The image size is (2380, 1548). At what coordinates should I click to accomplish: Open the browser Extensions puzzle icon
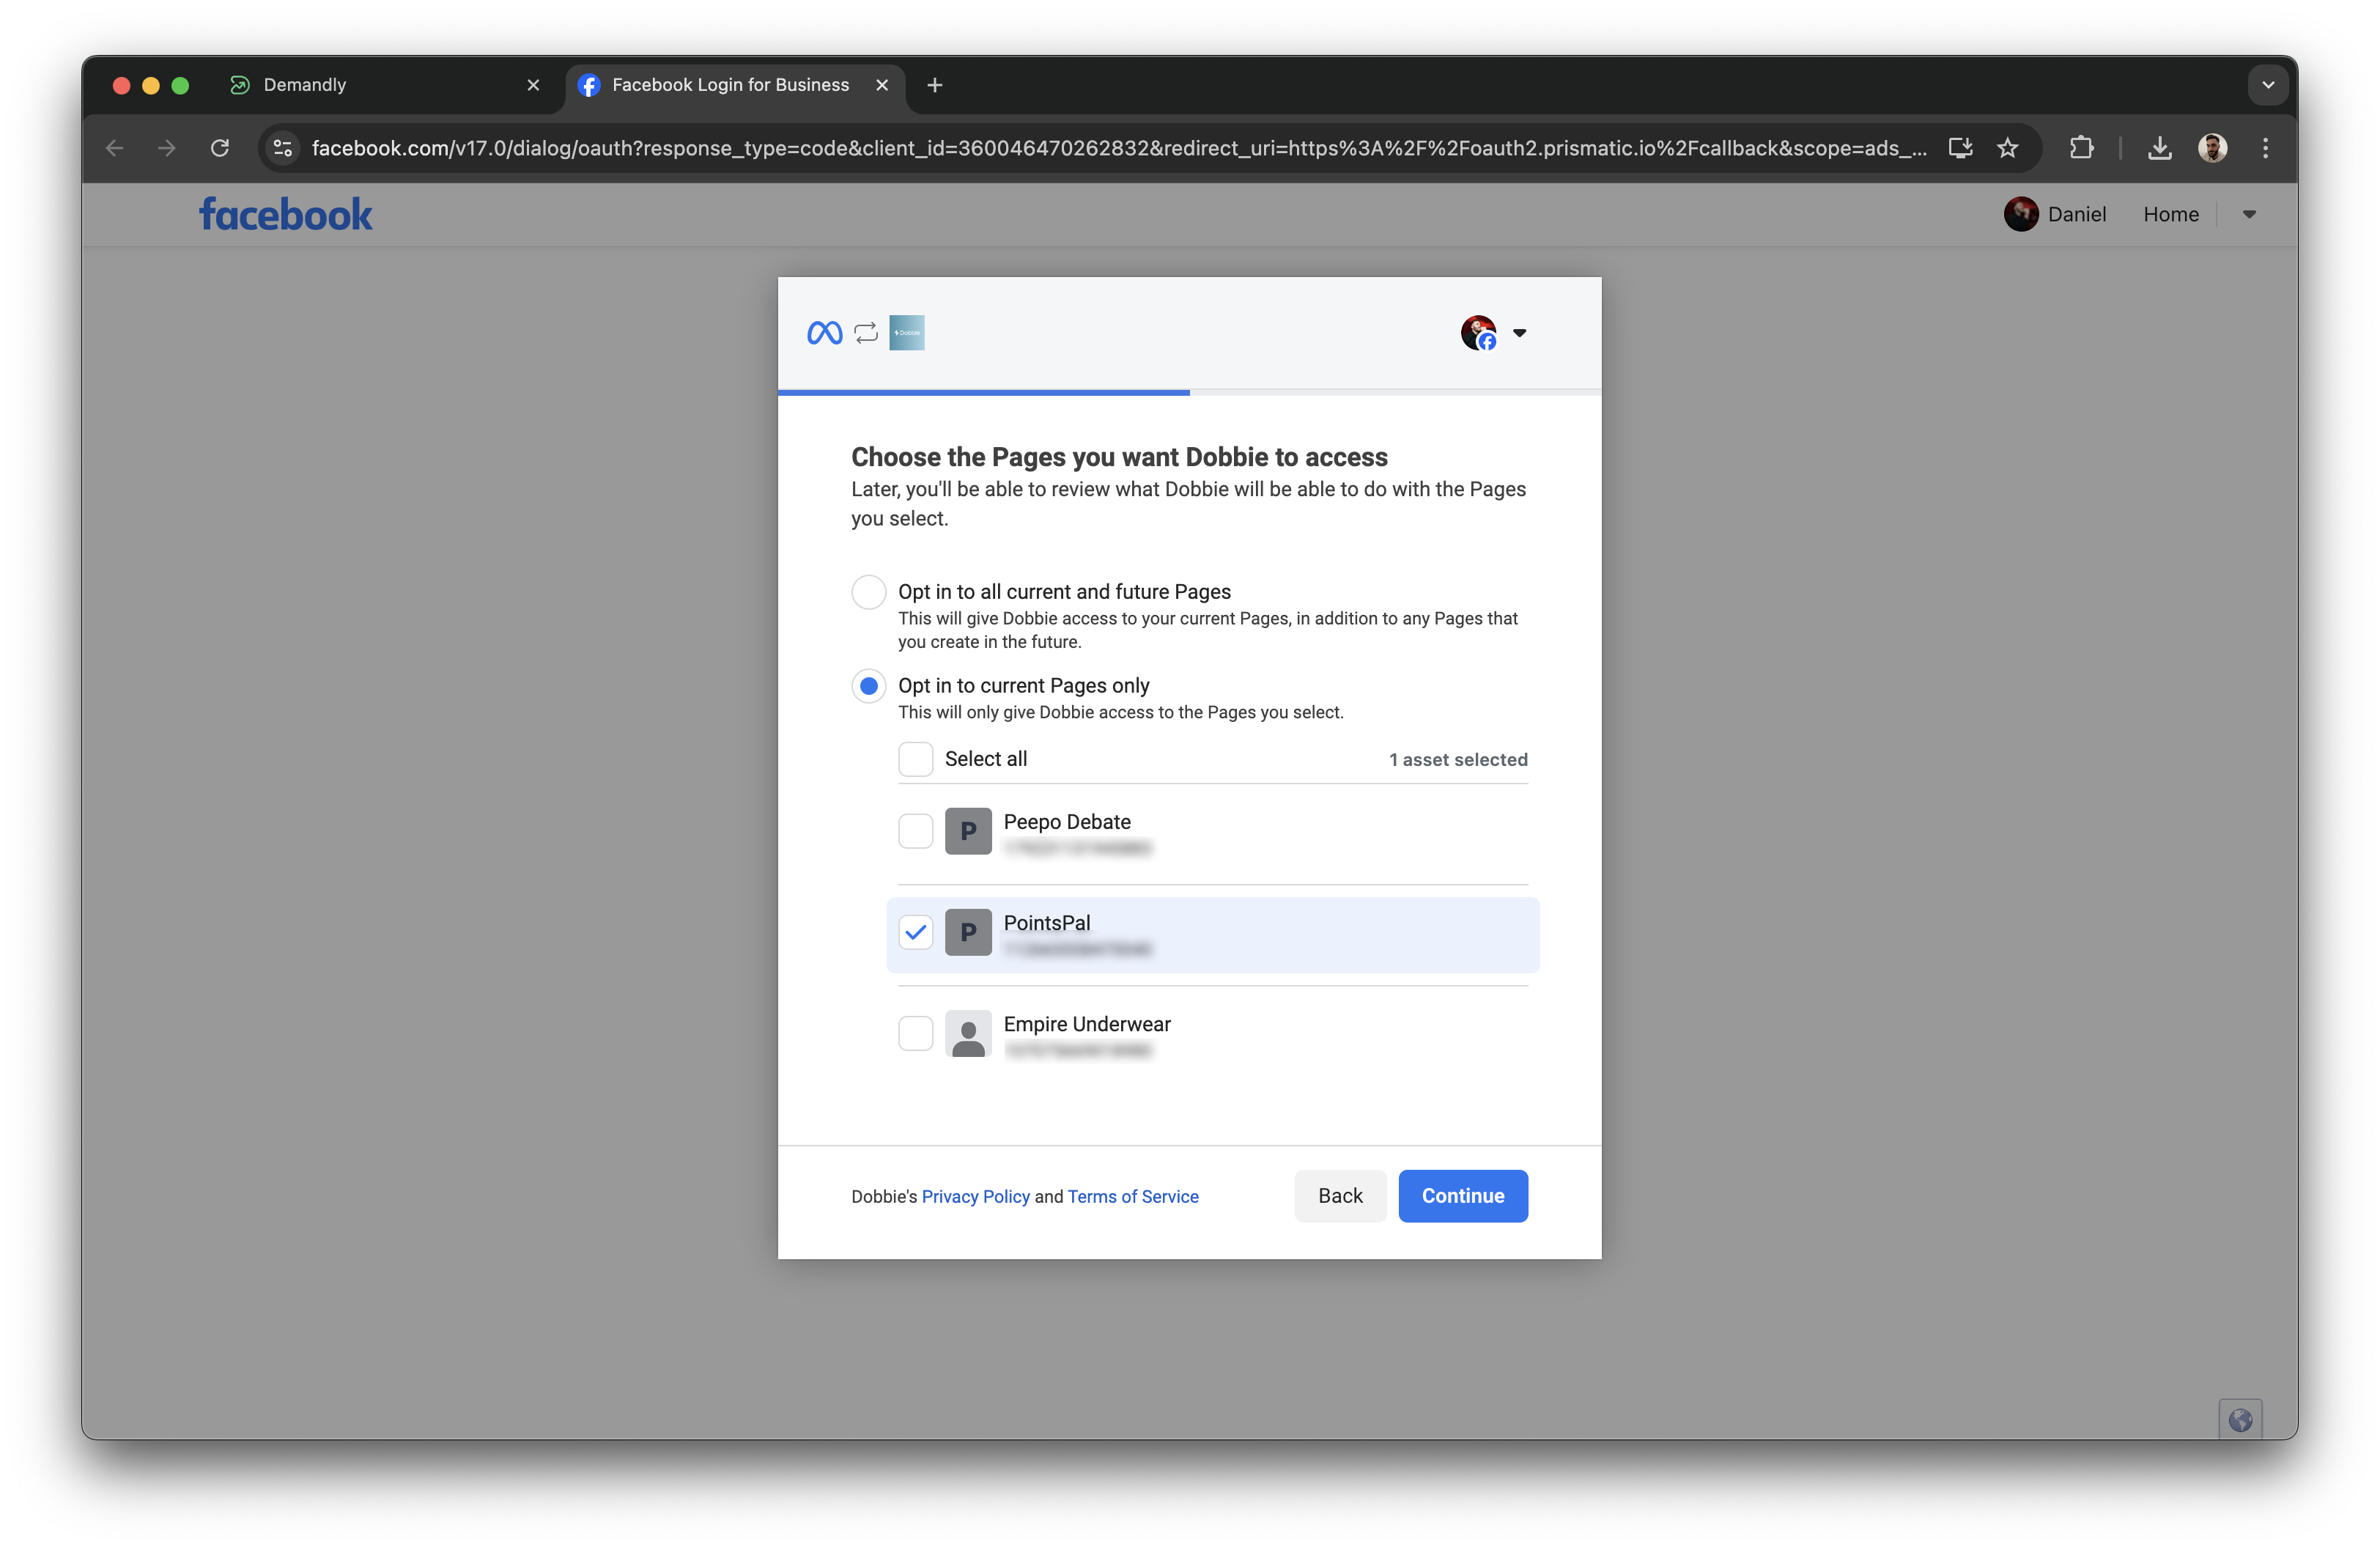[2082, 147]
